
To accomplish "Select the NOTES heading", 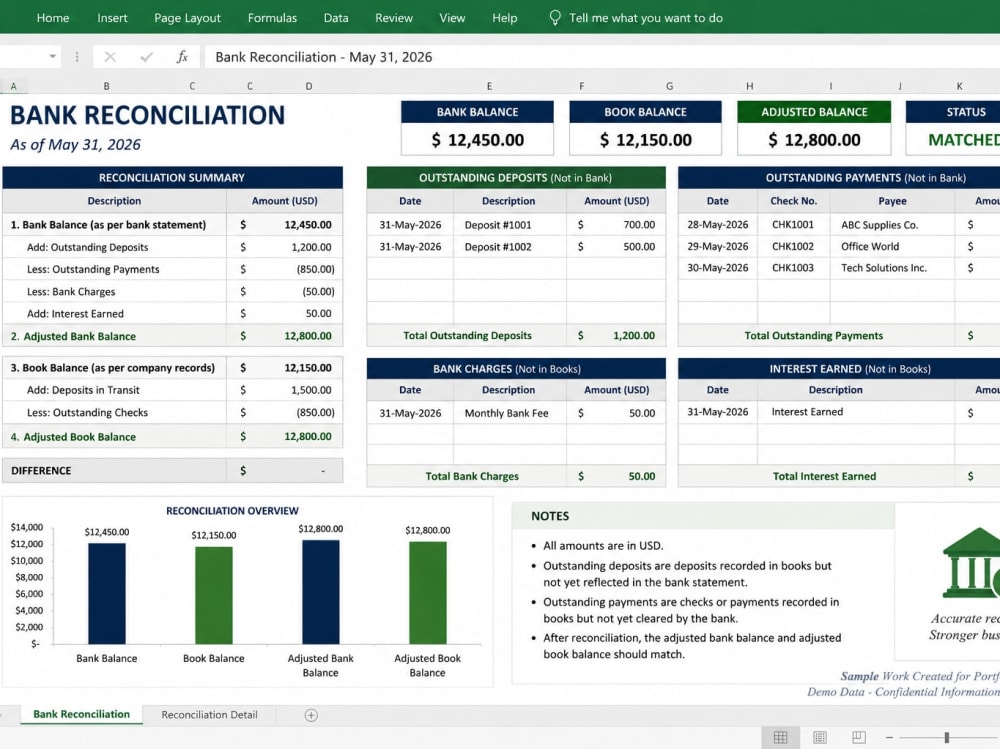I will click(x=550, y=516).
